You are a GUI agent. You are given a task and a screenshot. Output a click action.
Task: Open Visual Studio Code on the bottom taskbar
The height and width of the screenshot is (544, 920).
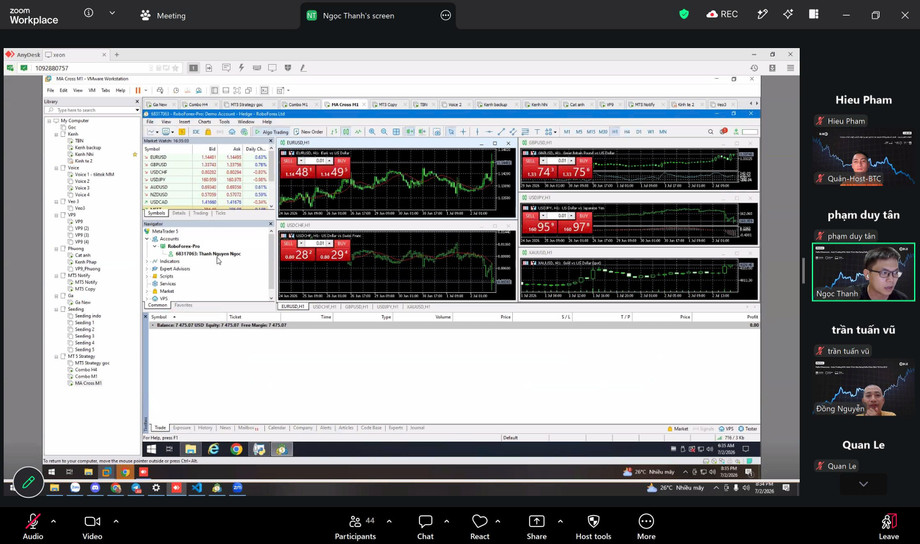(x=197, y=488)
